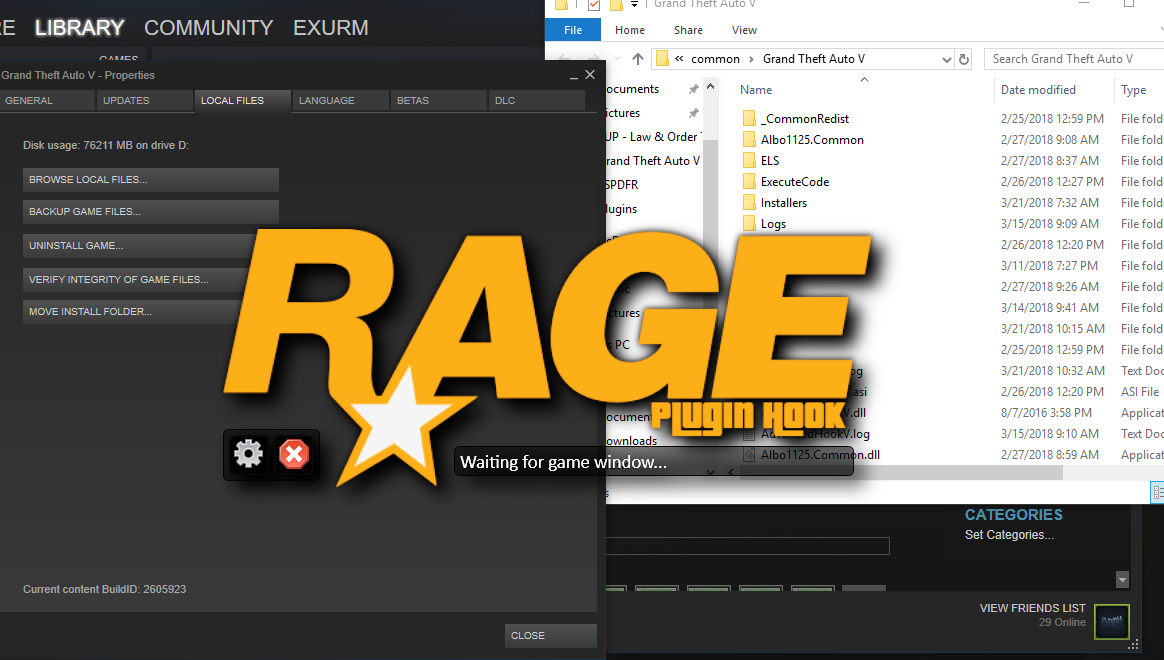
Task: Cancel loading with the red X icon
Action: click(x=294, y=454)
